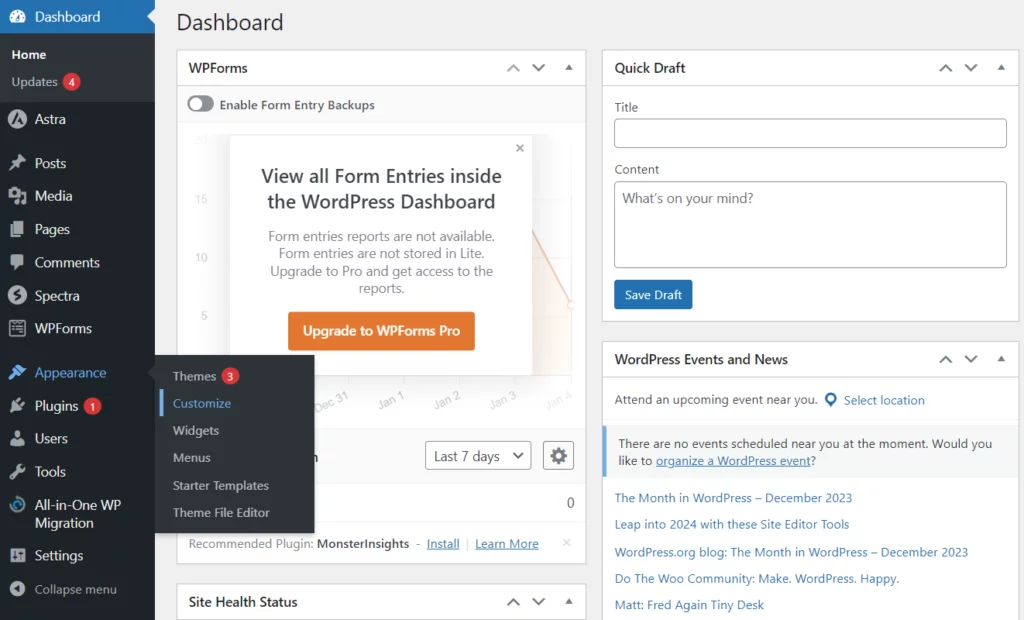Viewport: 1024px width, 620px height.
Task: Move WordPress Events and News up
Action: 946,359
